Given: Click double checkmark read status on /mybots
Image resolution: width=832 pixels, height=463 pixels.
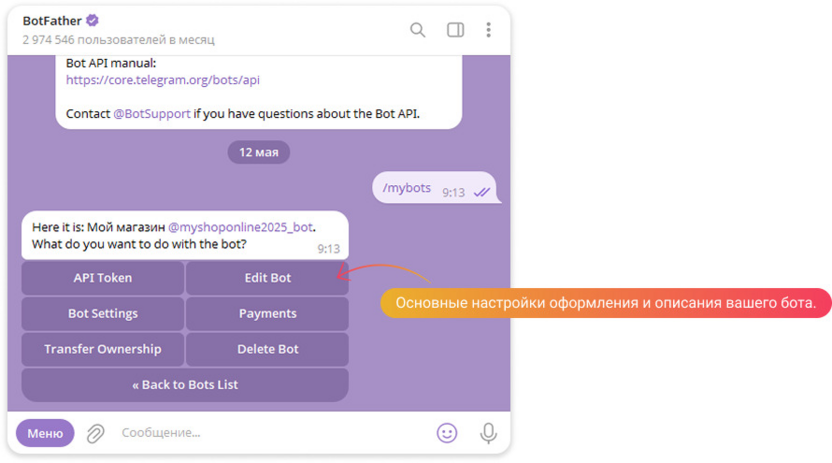Looking at the screenshot, I should pos(482,192).
